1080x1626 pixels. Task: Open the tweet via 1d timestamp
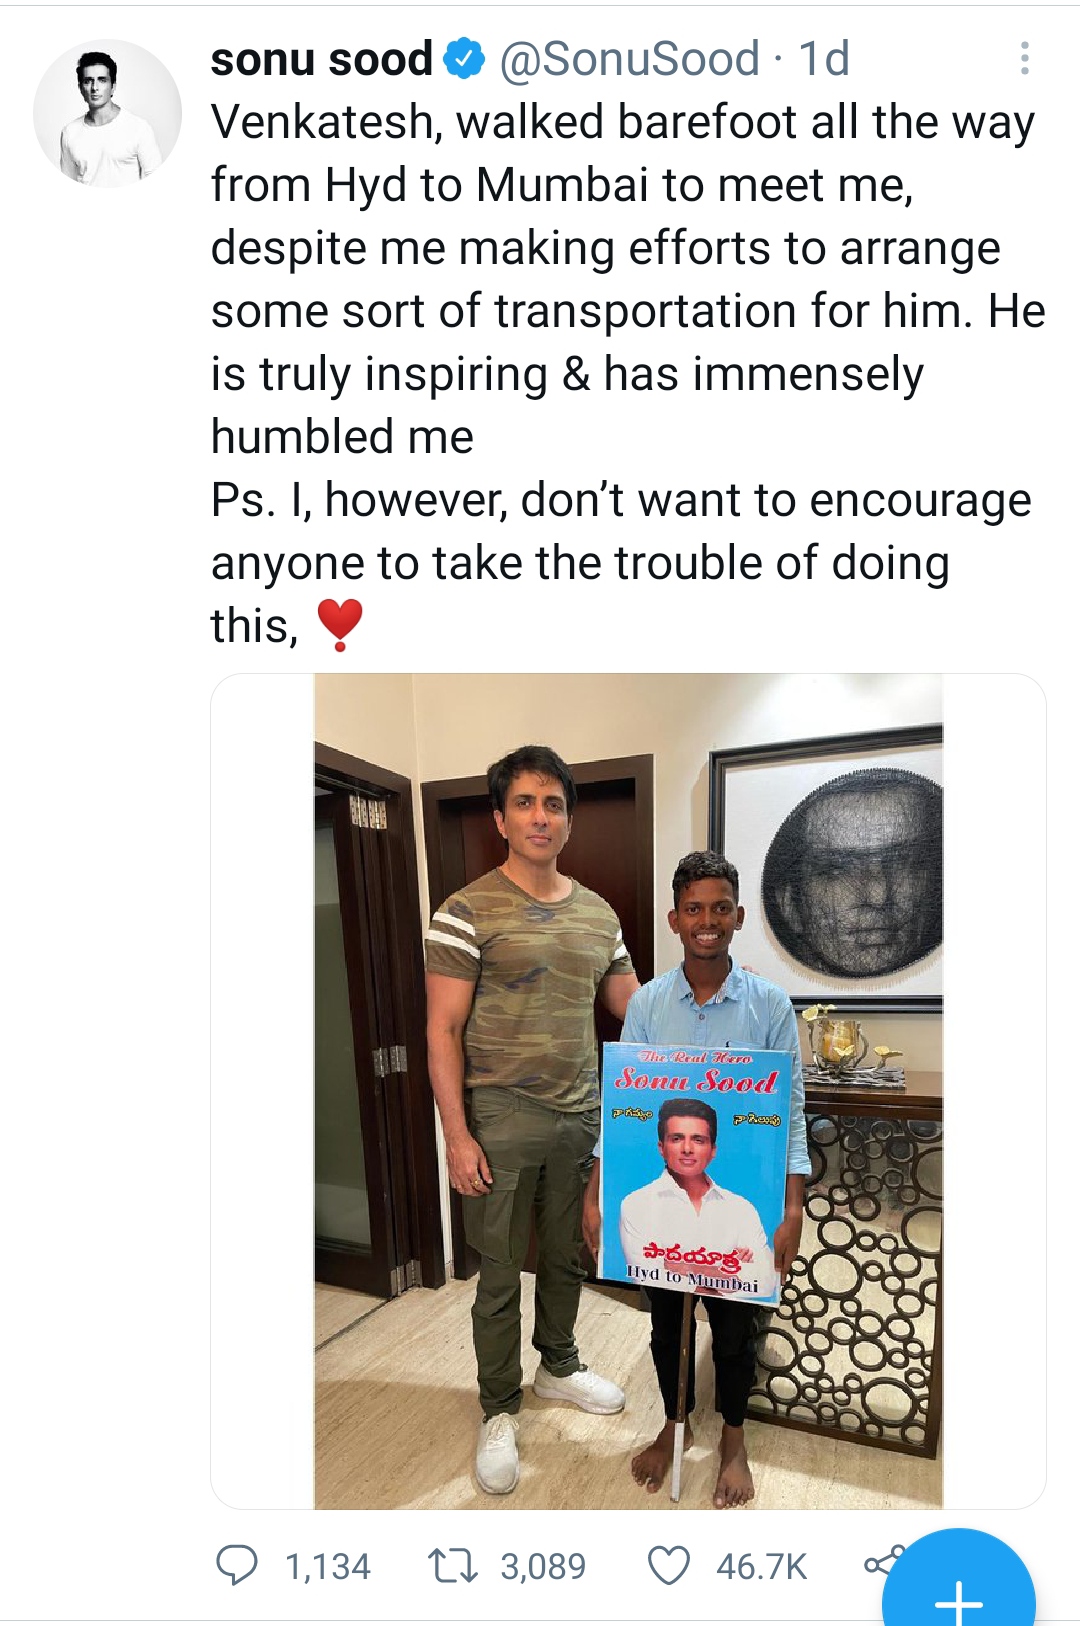point(824,59)
